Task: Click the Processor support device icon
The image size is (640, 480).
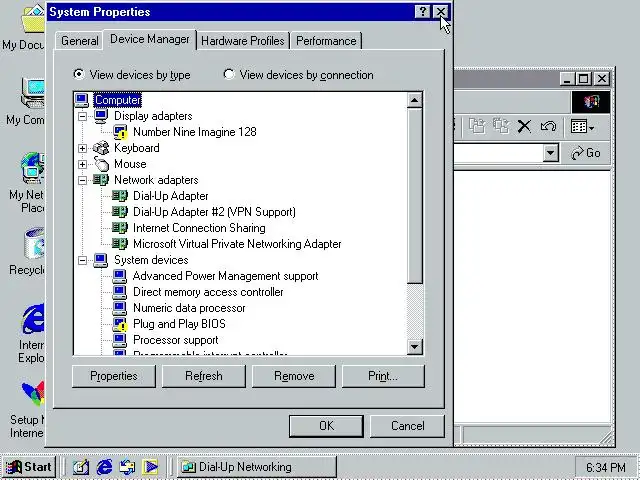Action: [120, 340]
